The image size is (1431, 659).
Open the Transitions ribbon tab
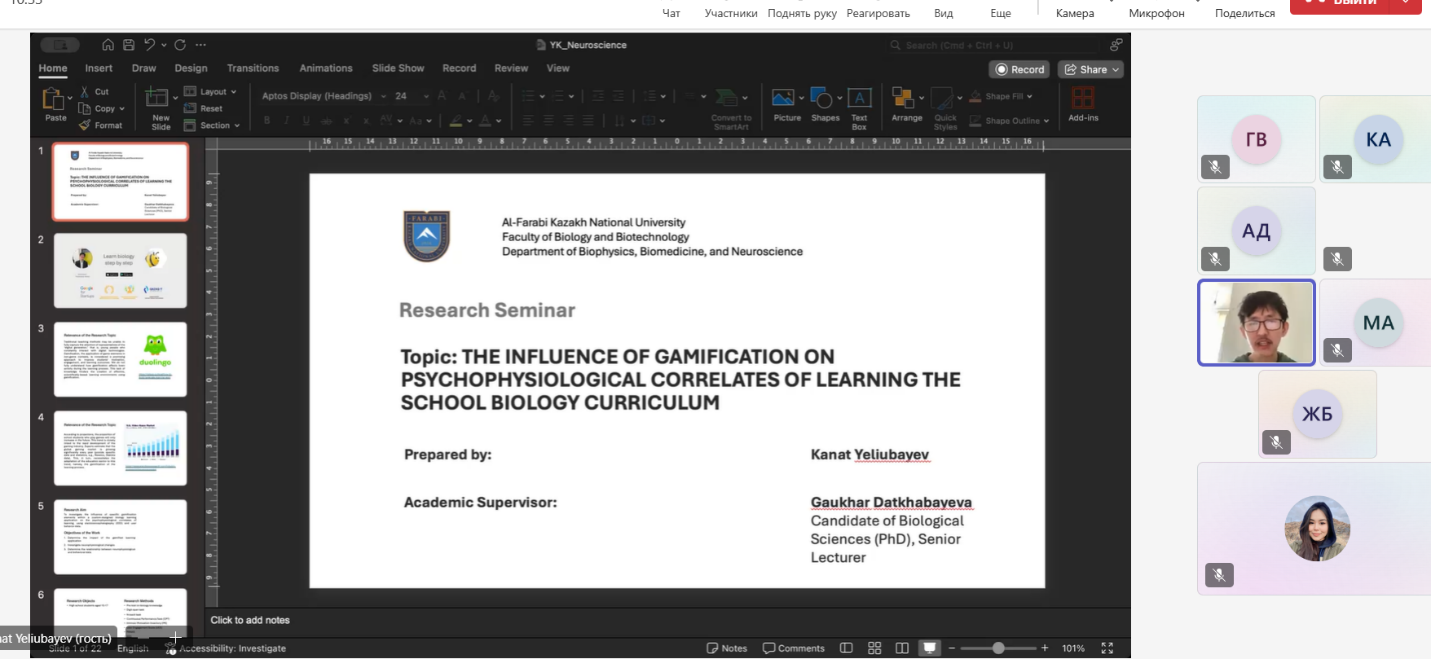pos(253,68)
